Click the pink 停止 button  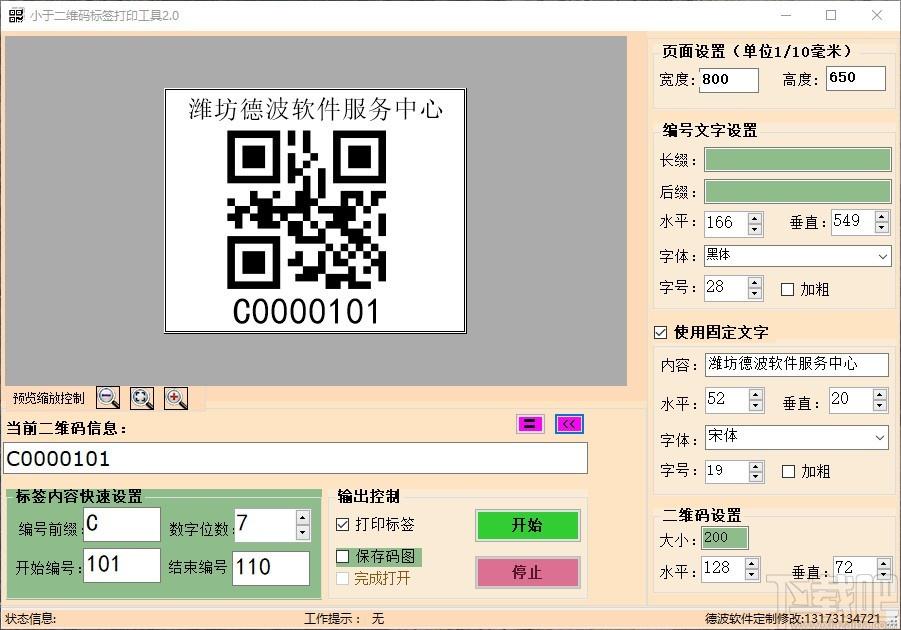tap(527, 572)
